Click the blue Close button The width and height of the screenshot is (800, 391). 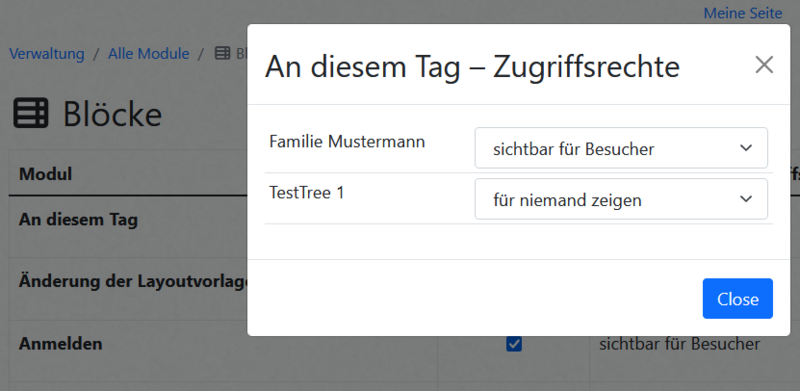[737, 299]
